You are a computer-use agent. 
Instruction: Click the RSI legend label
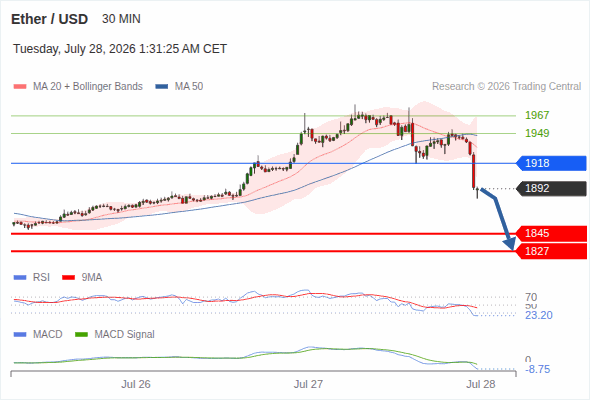coord(41,278)
